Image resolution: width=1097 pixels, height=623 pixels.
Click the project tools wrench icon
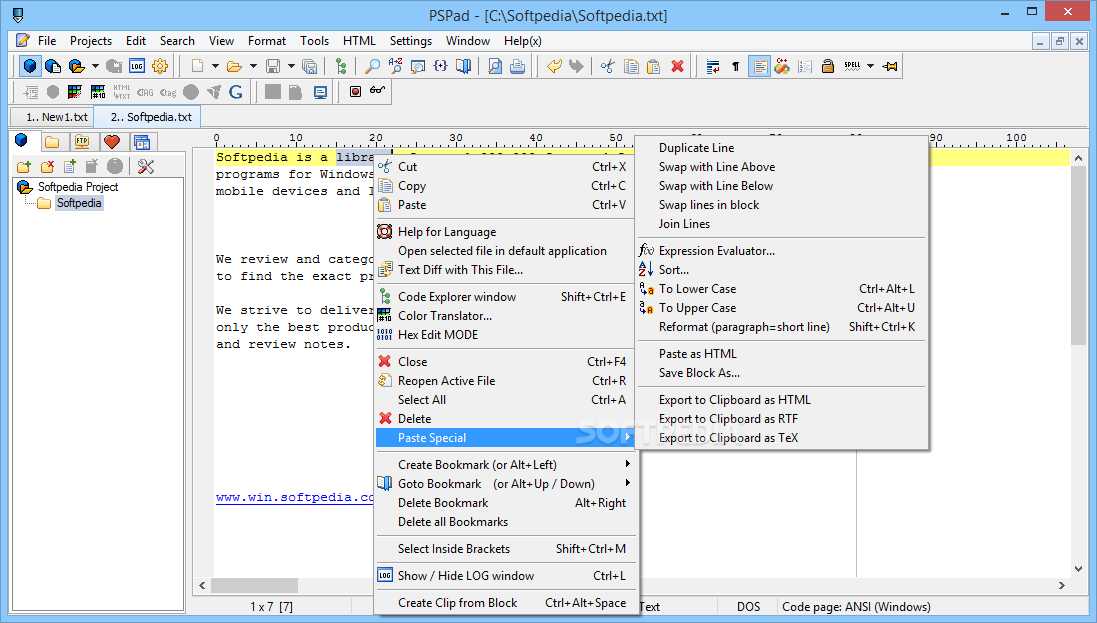click(146, 166)
